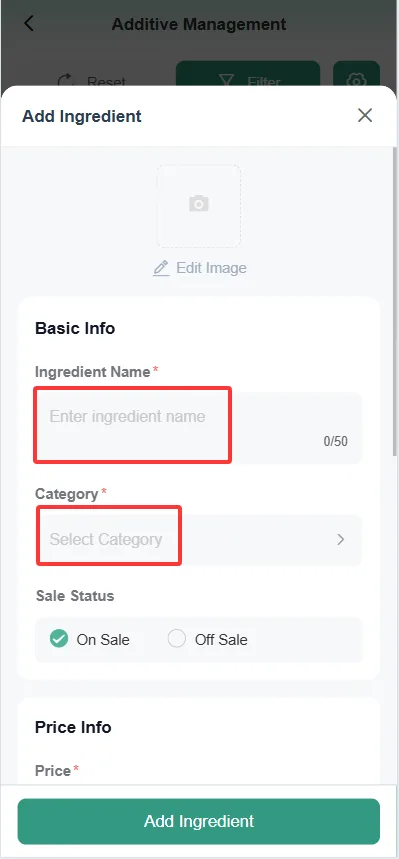
Task: Submit with the Add Ingredient button
Action: coord(198,821)
